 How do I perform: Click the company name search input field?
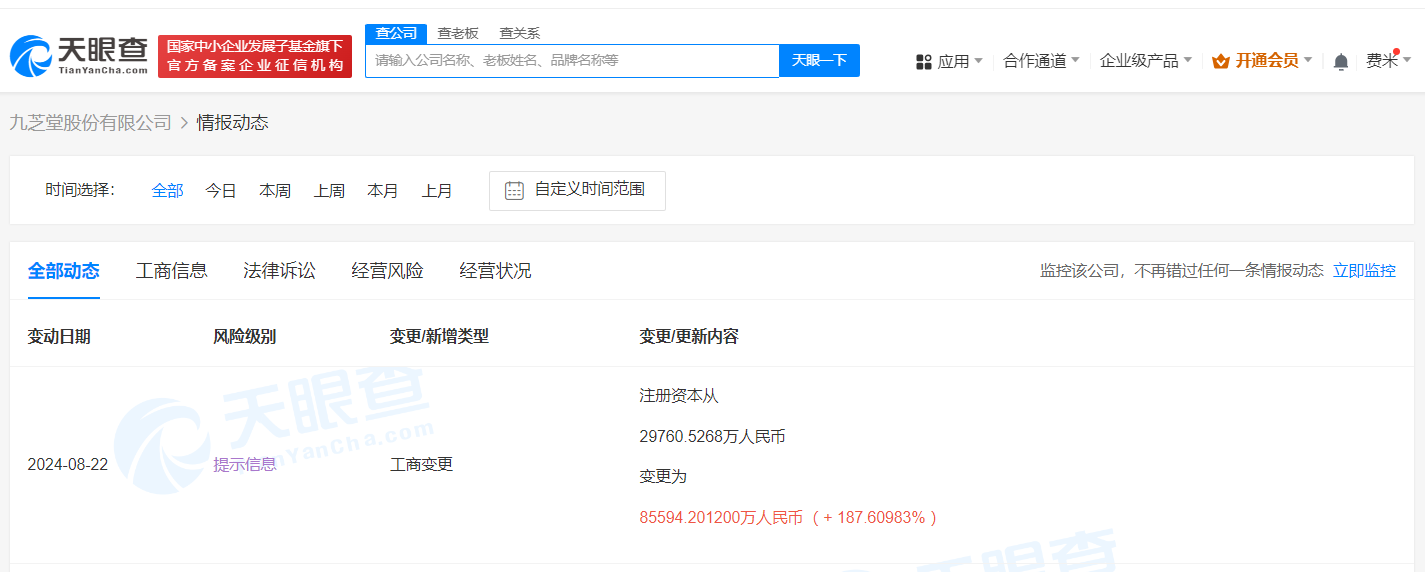[x=571, y=61]
